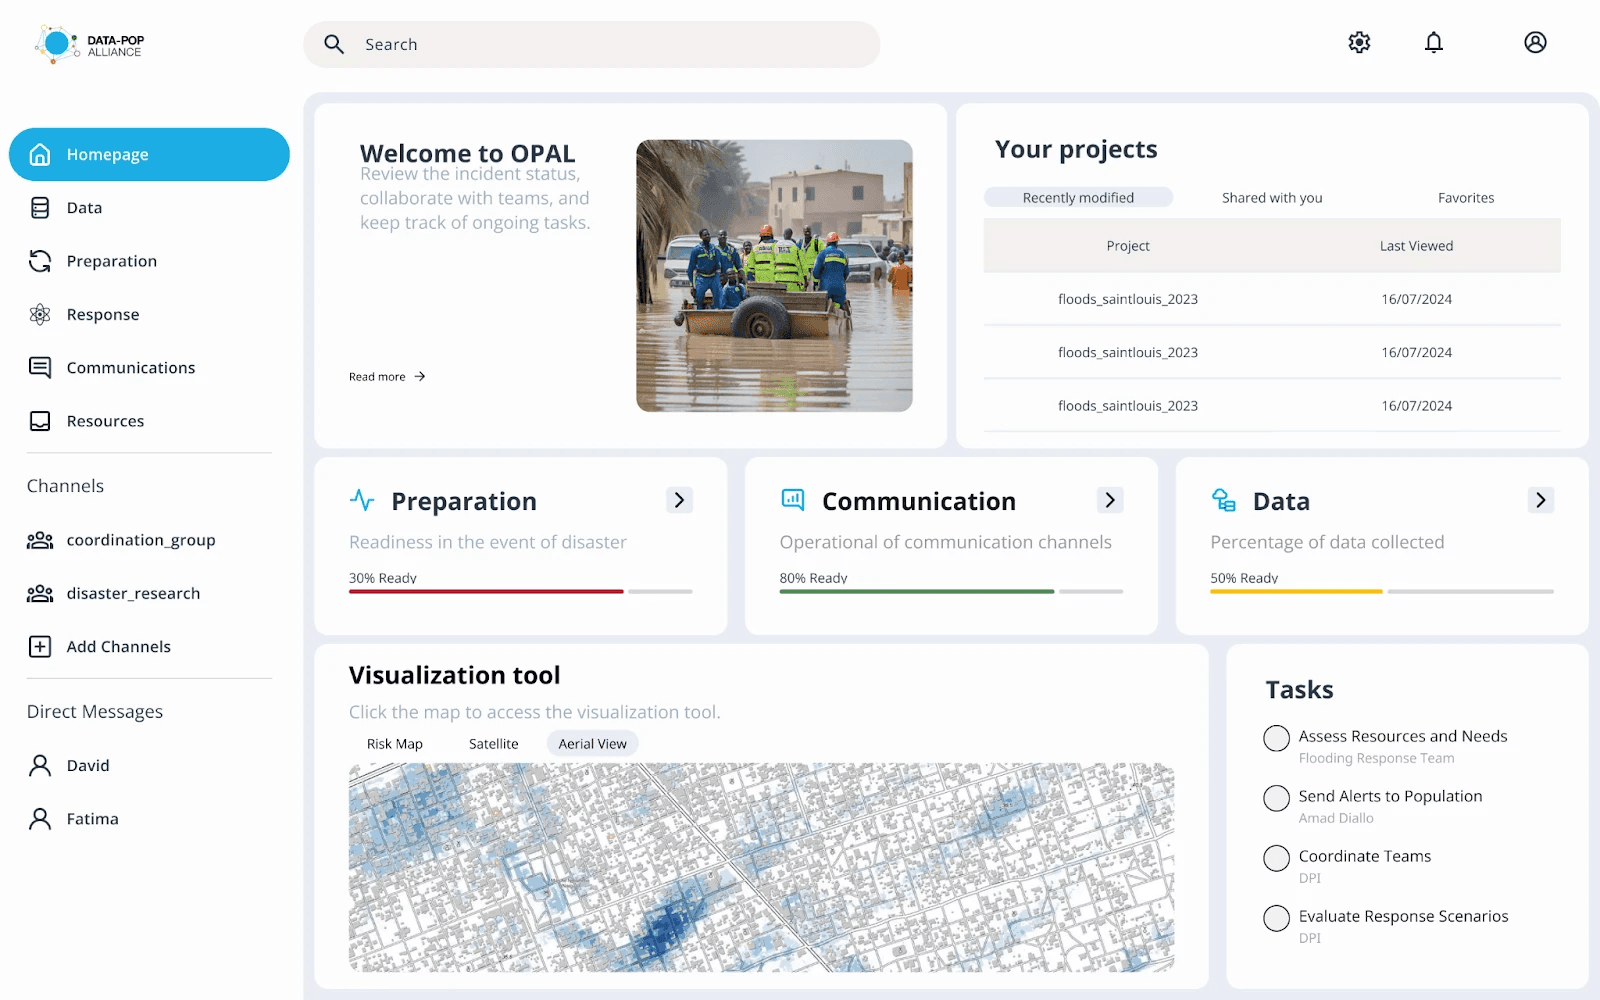Click the Data-Pop Alliance logo
Screen dimensions: 1600x1000
pos(89,45)
